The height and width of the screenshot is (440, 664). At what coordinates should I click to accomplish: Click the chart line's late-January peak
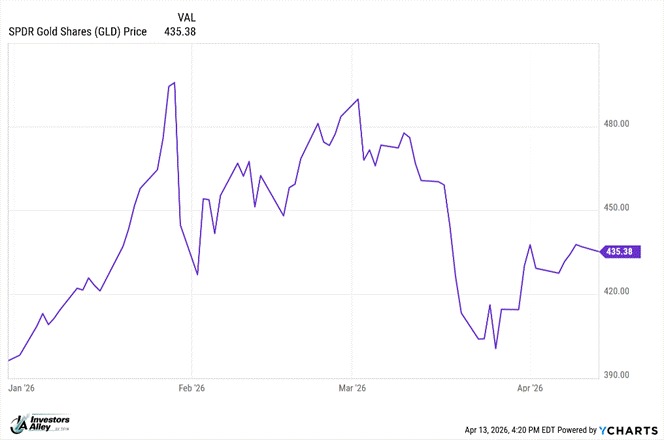tap(174, 83)
